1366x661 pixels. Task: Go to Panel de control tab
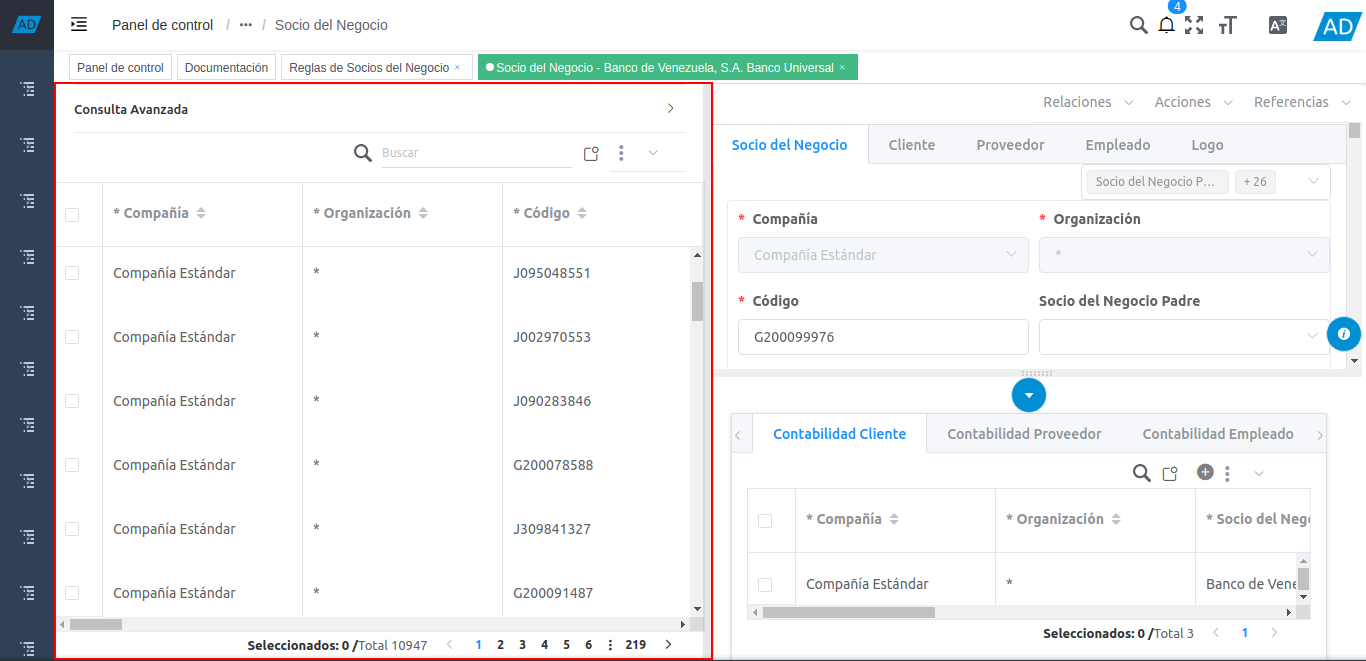pos(120,68)
